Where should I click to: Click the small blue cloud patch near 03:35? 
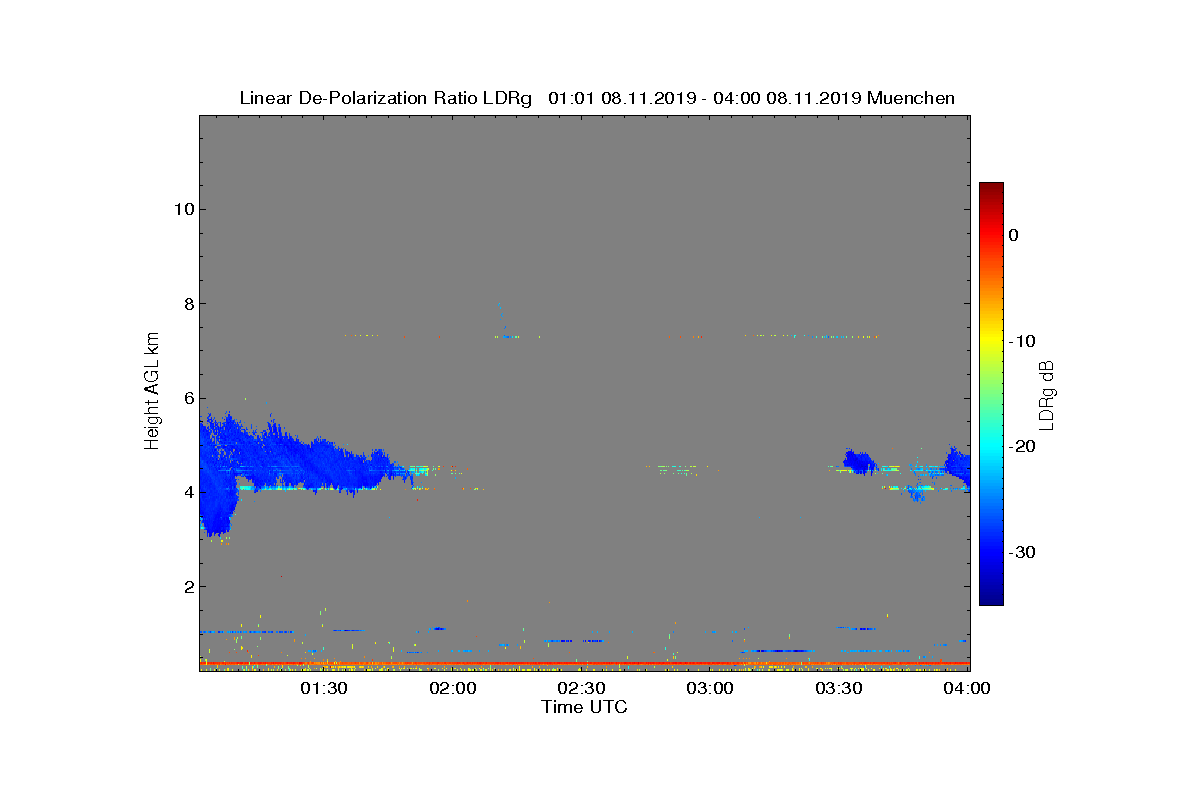click(858, 461)
